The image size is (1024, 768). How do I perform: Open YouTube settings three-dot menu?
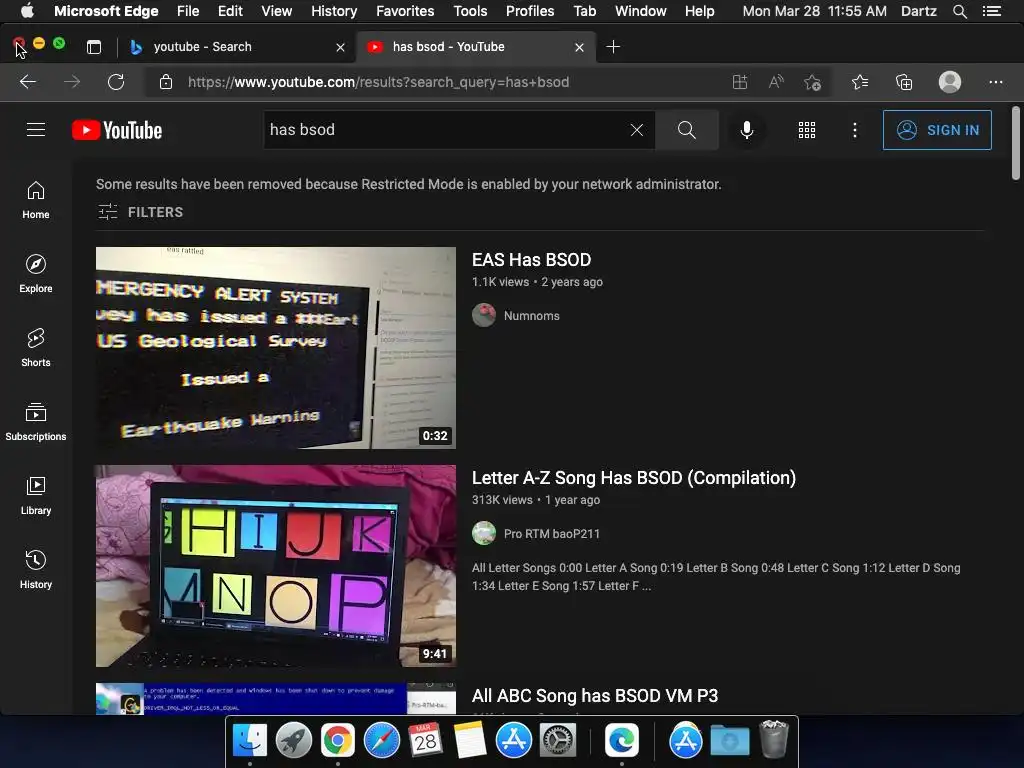[x=854, y=129]
